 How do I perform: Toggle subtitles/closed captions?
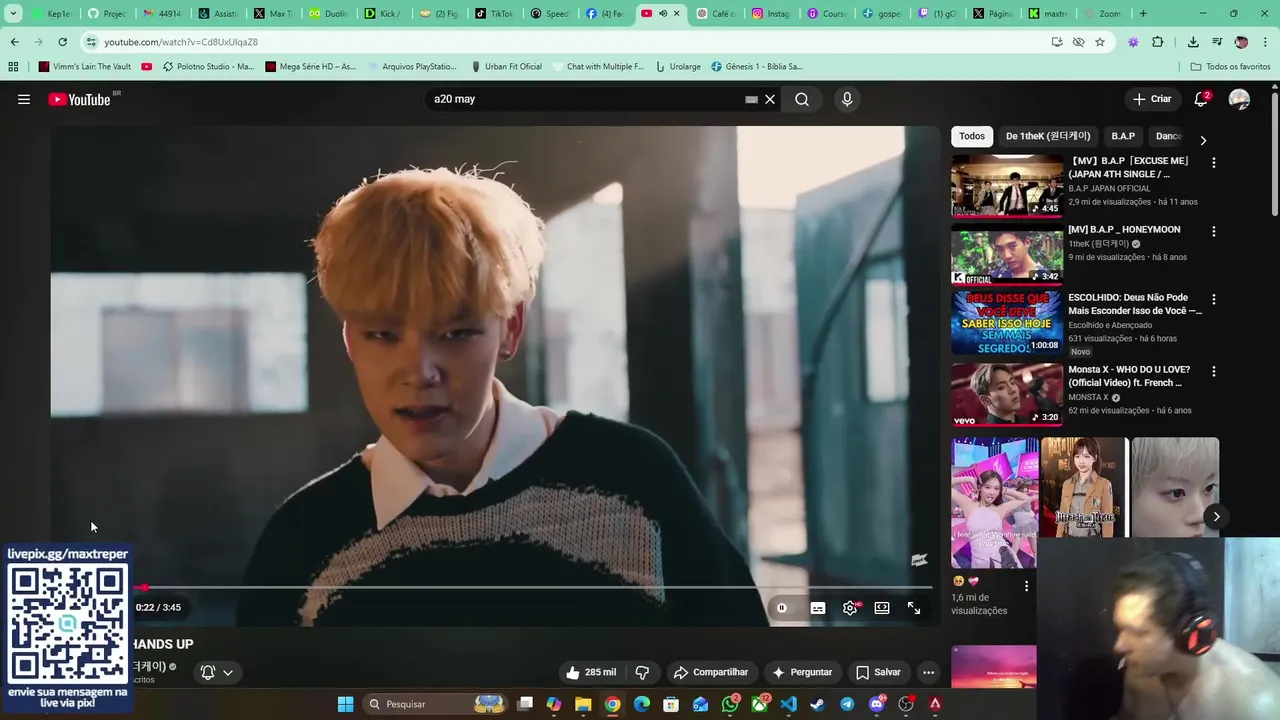pos(818,608)
